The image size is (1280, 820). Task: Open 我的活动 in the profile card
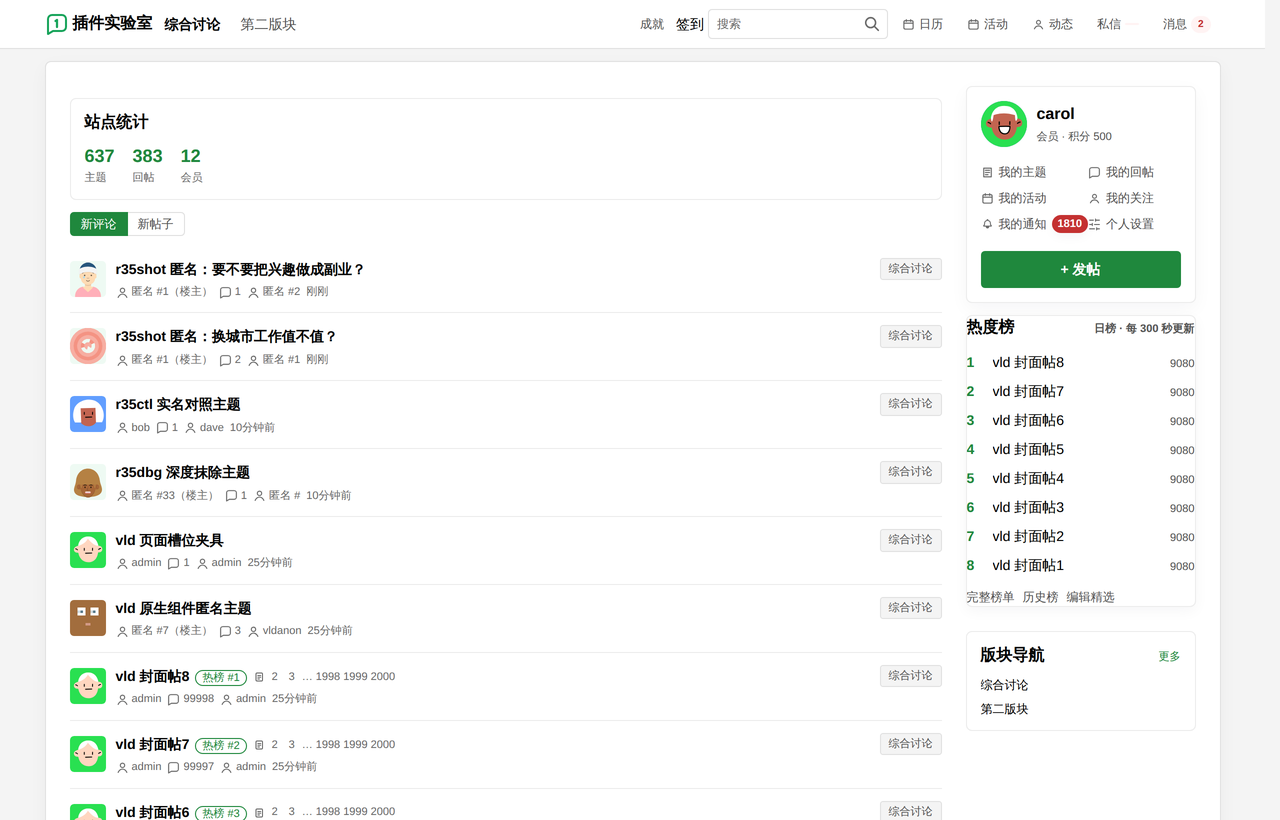(1014, 198)
